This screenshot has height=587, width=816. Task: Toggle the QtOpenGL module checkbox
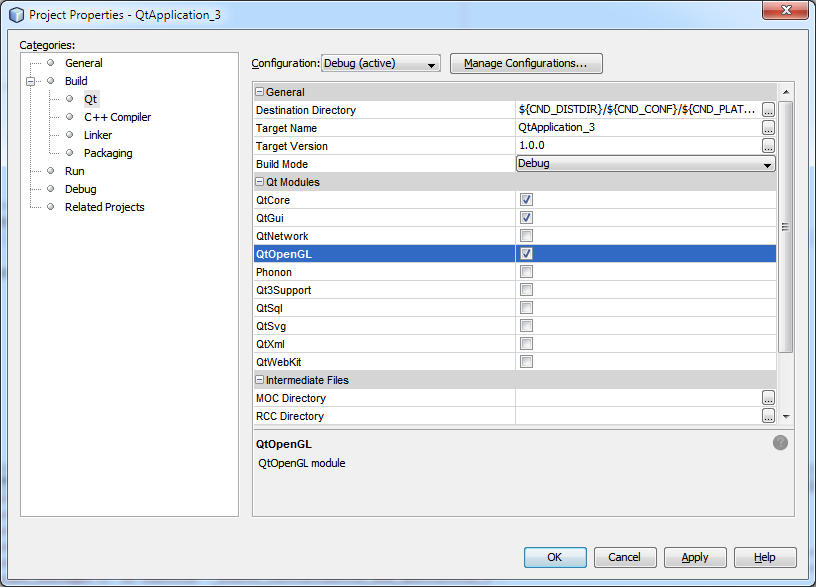pos(526,253)
